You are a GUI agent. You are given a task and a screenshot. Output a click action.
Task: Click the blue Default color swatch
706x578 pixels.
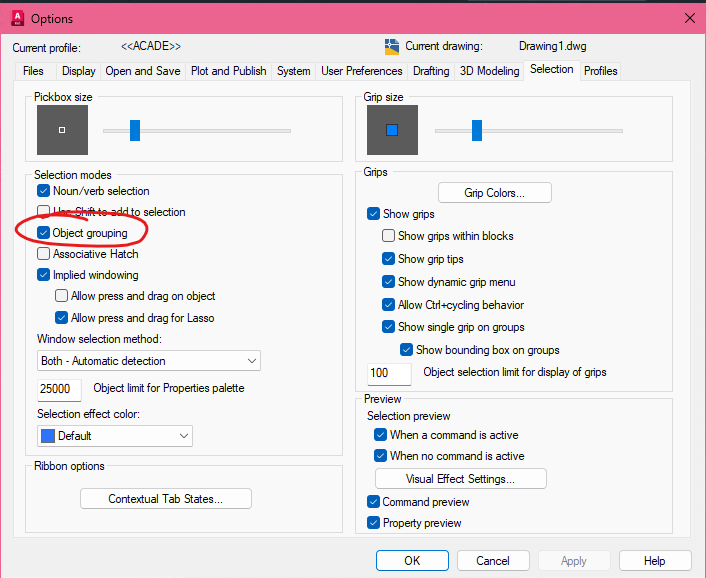pyautogui.click(x=48, y=436)
